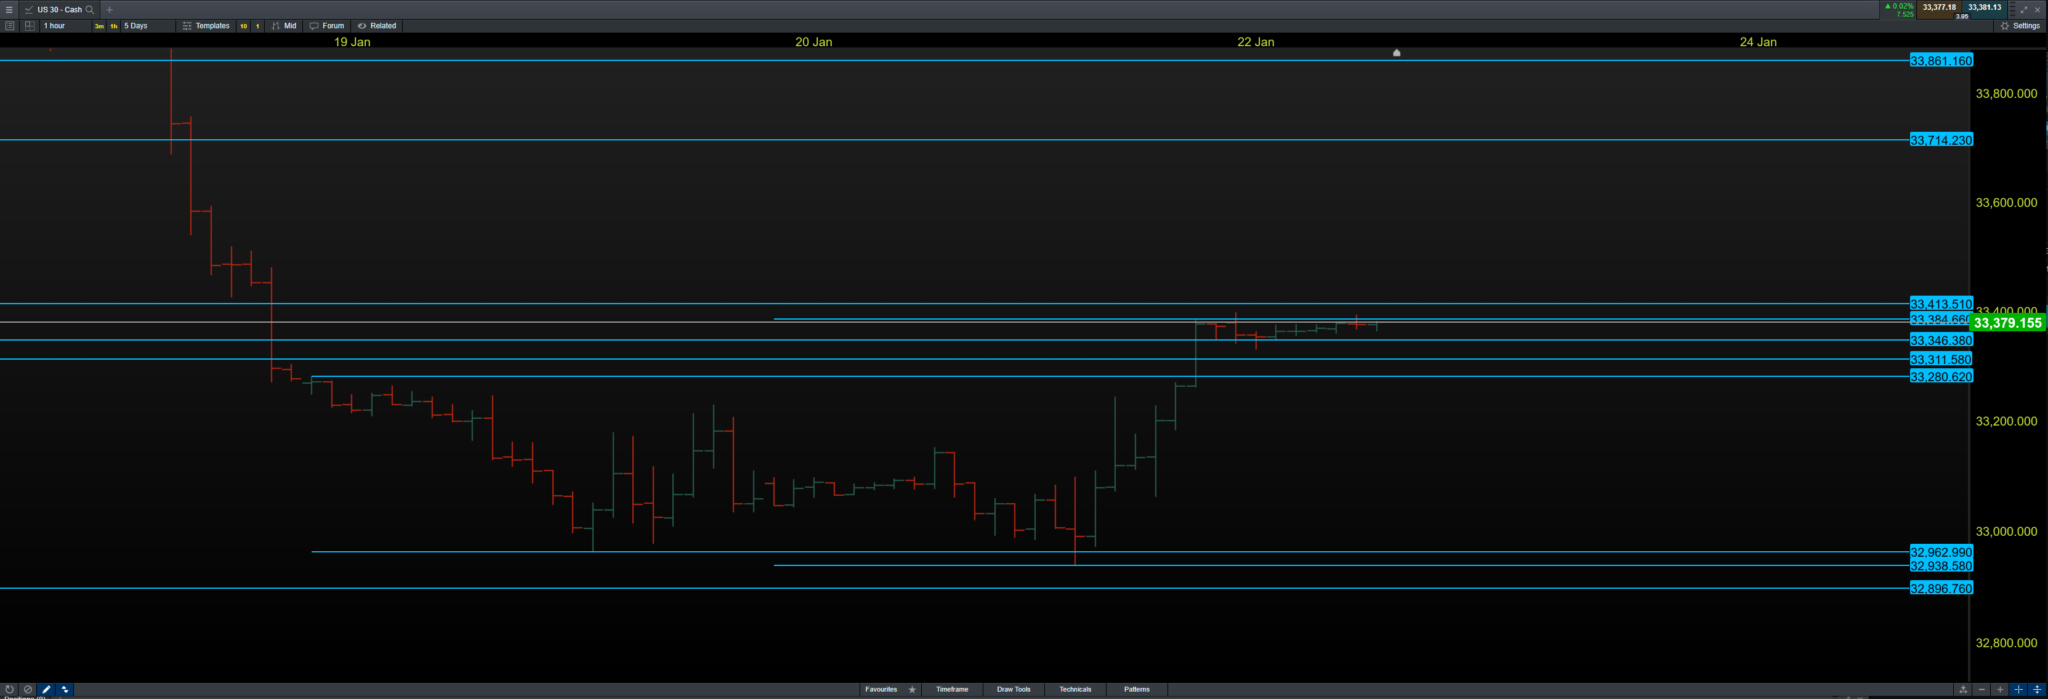Click the reset/undo icon at bottom left
This screenshot has height=699, width=2048.
click(9, 689)
